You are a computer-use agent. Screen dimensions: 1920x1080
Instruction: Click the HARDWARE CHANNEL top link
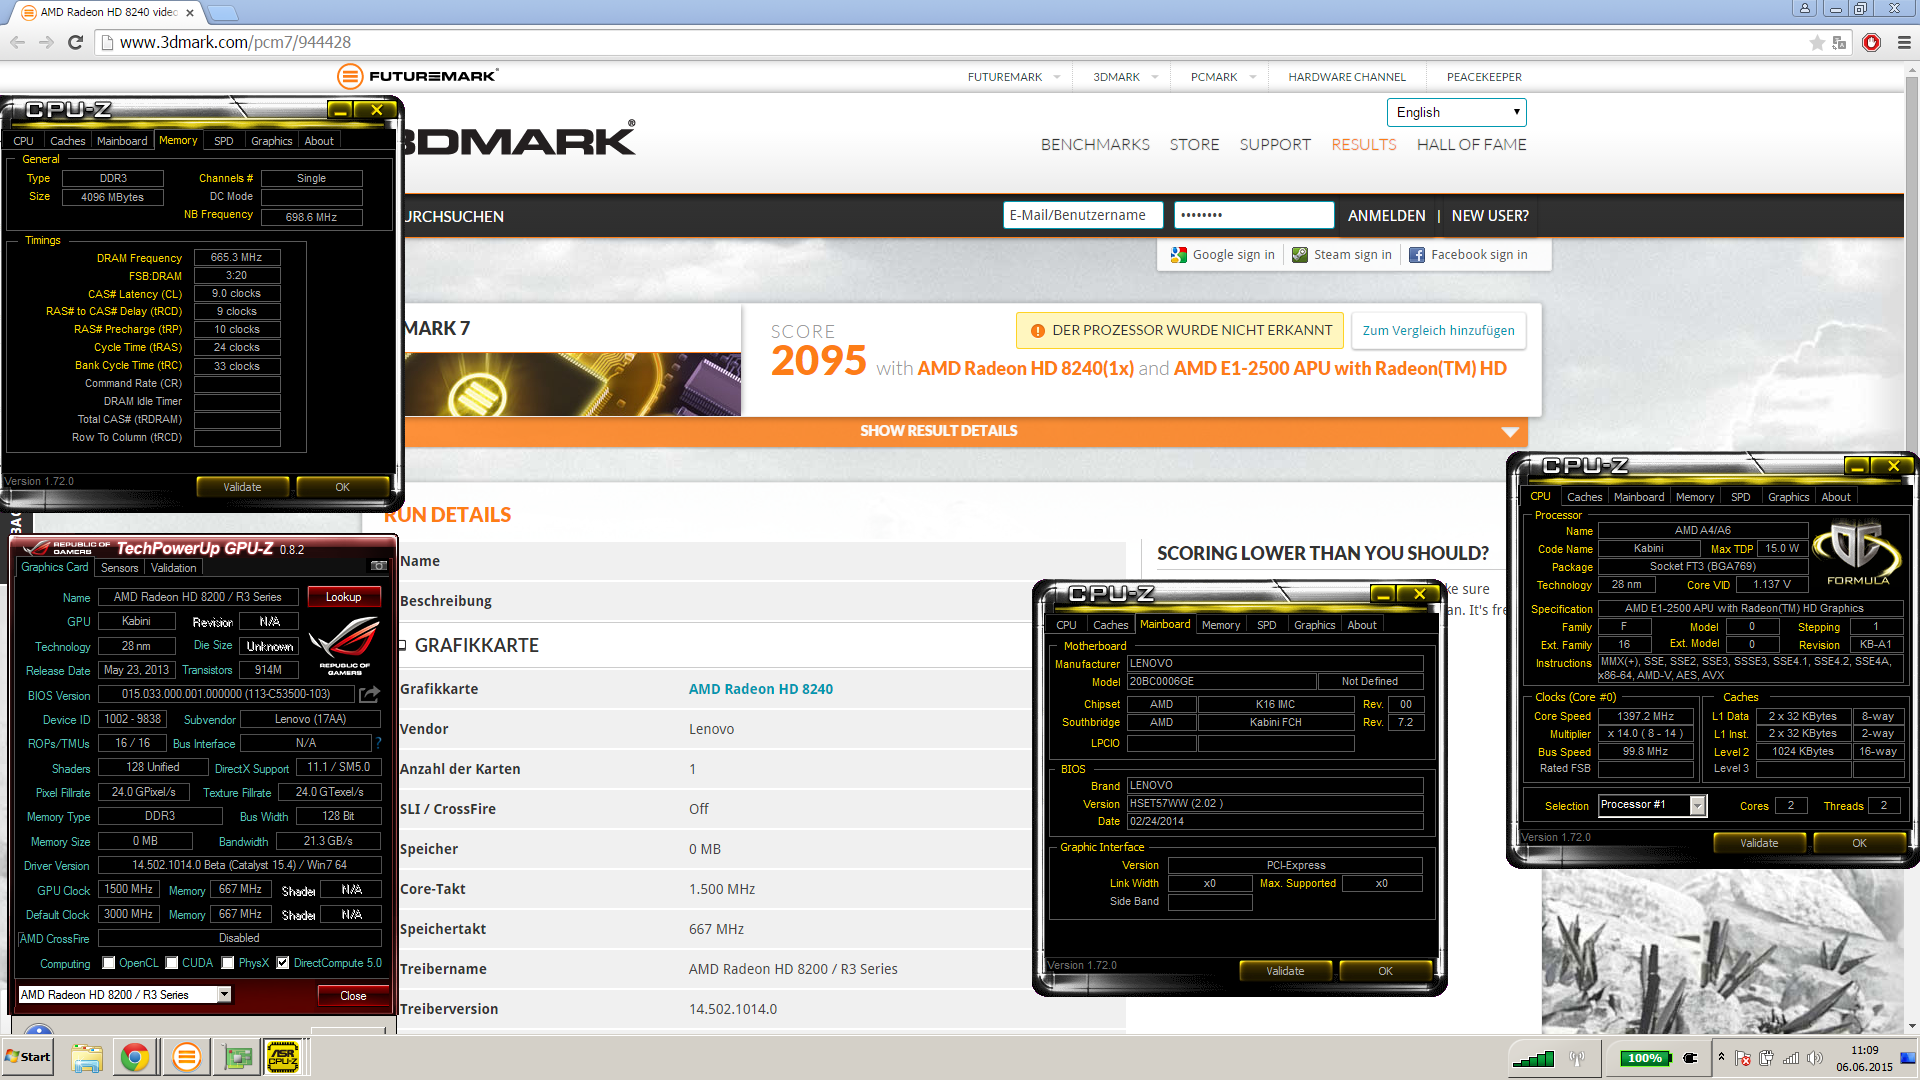1346,77
